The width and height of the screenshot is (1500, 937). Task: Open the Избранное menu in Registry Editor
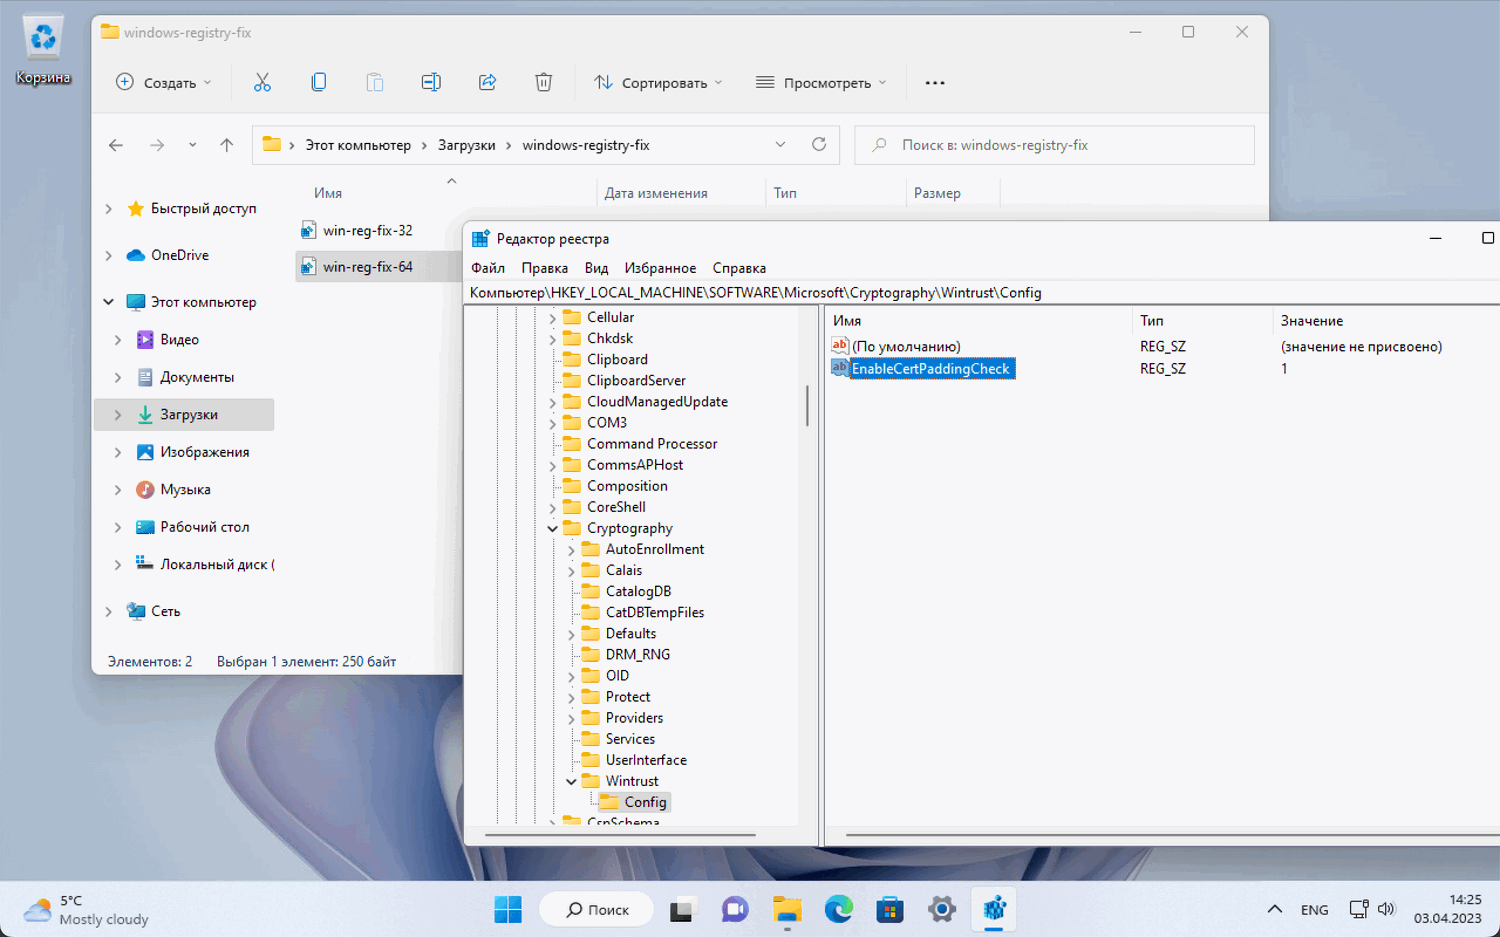coord(660,268)
